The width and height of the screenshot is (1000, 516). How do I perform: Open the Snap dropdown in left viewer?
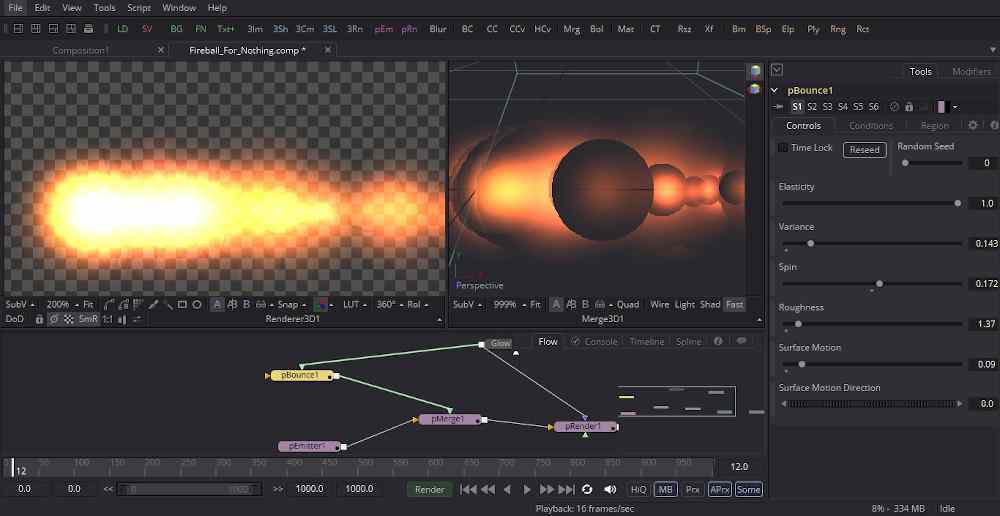(292, 304)
